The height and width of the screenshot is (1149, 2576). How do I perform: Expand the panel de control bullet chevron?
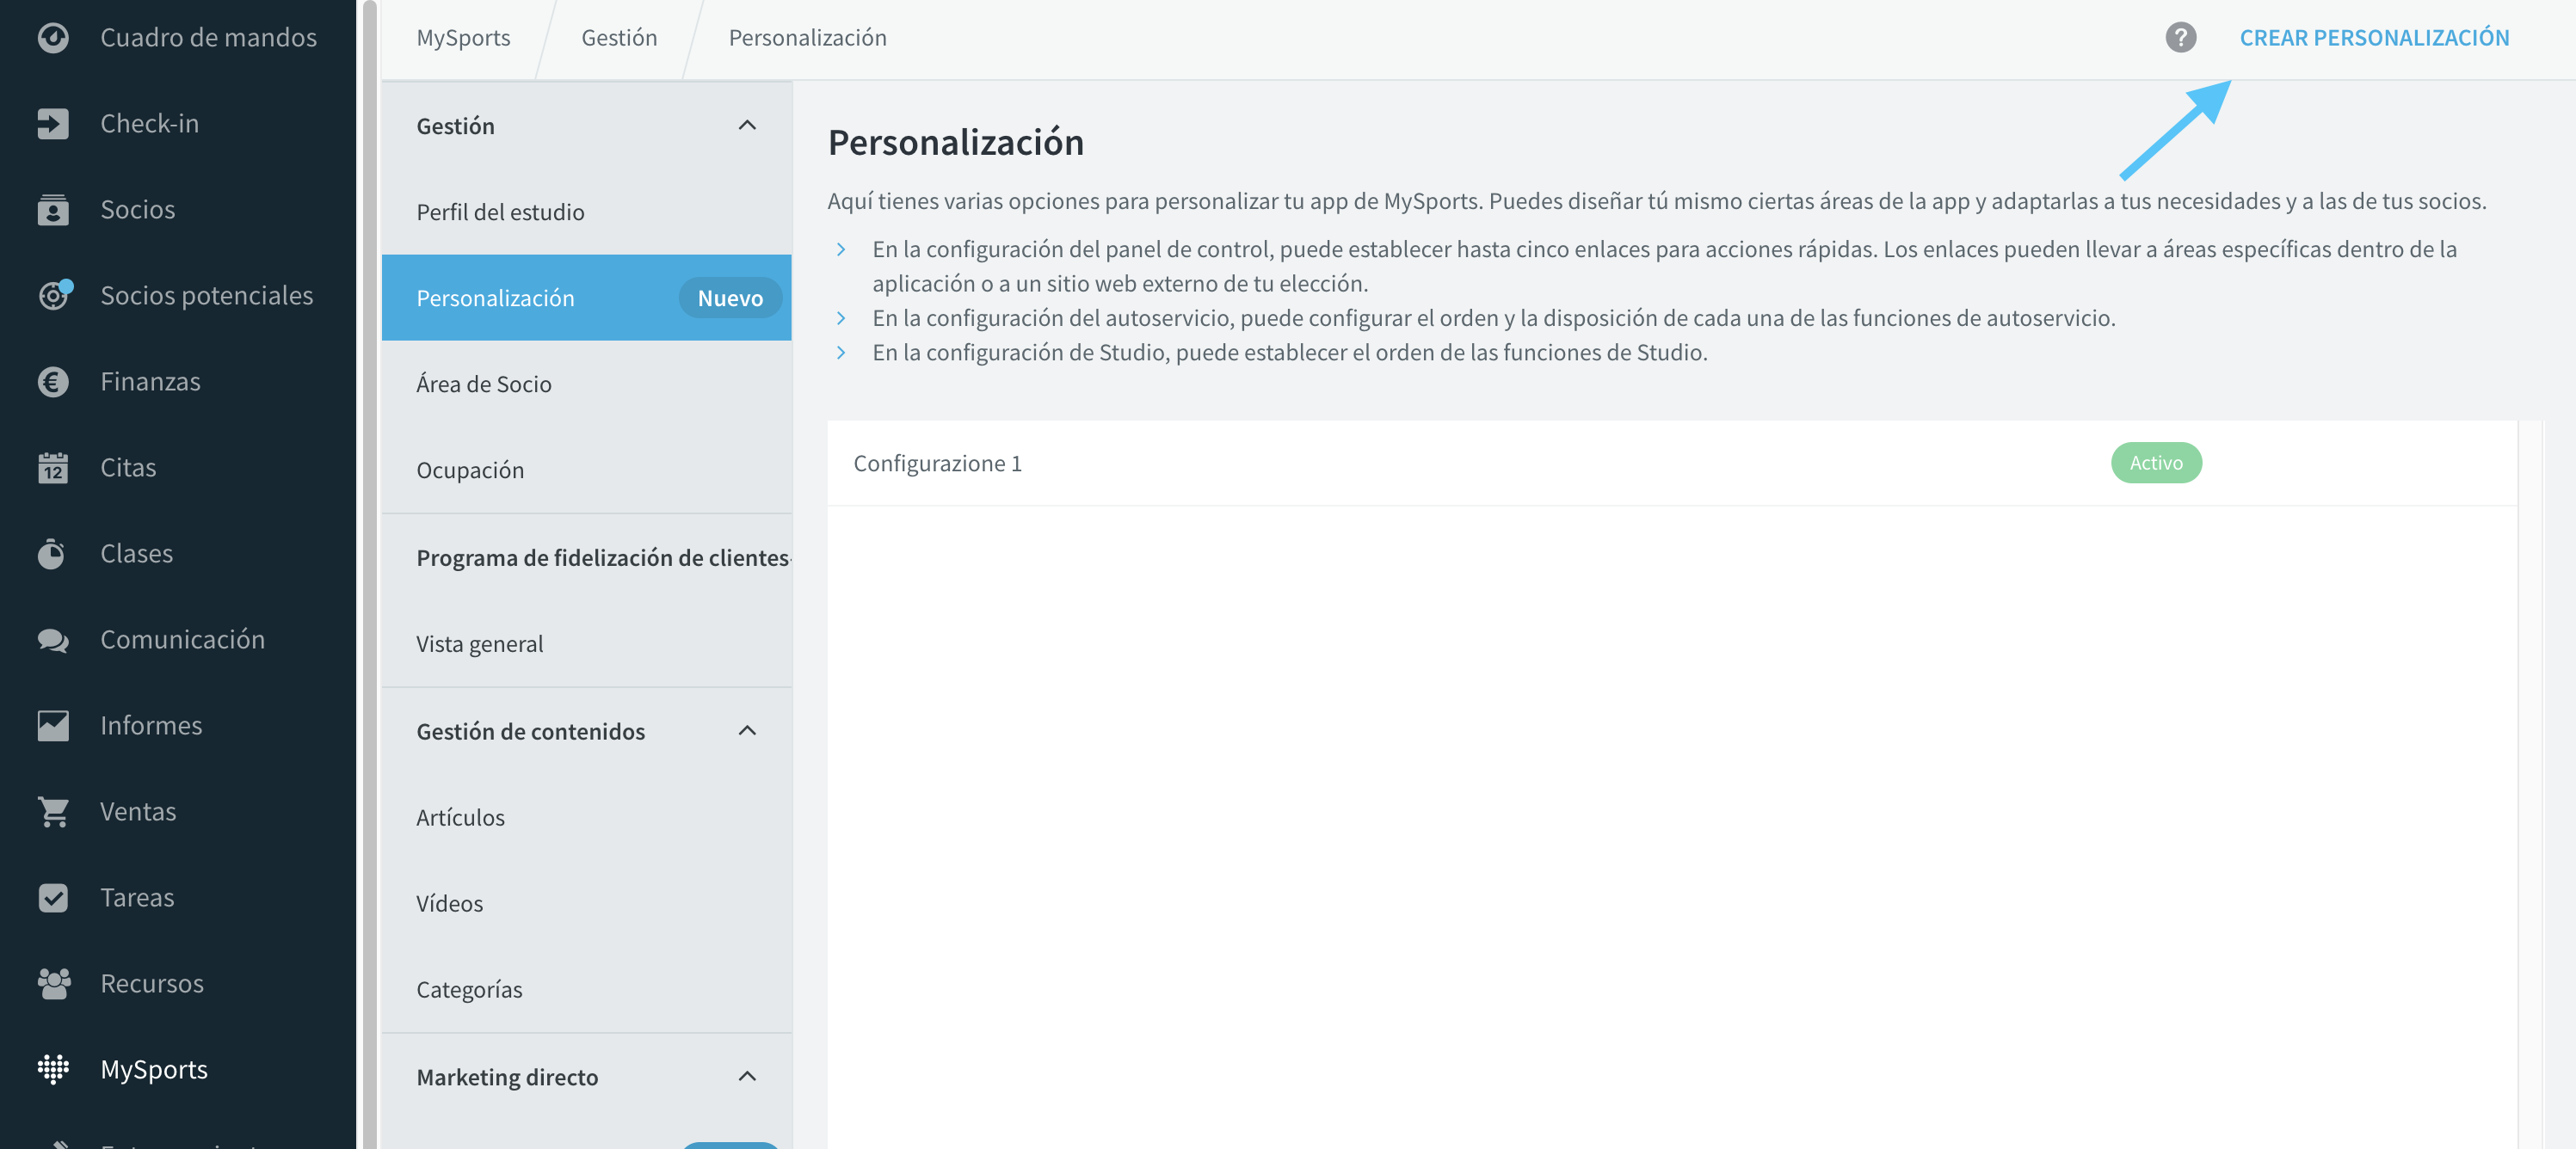(x=841, y=249)
